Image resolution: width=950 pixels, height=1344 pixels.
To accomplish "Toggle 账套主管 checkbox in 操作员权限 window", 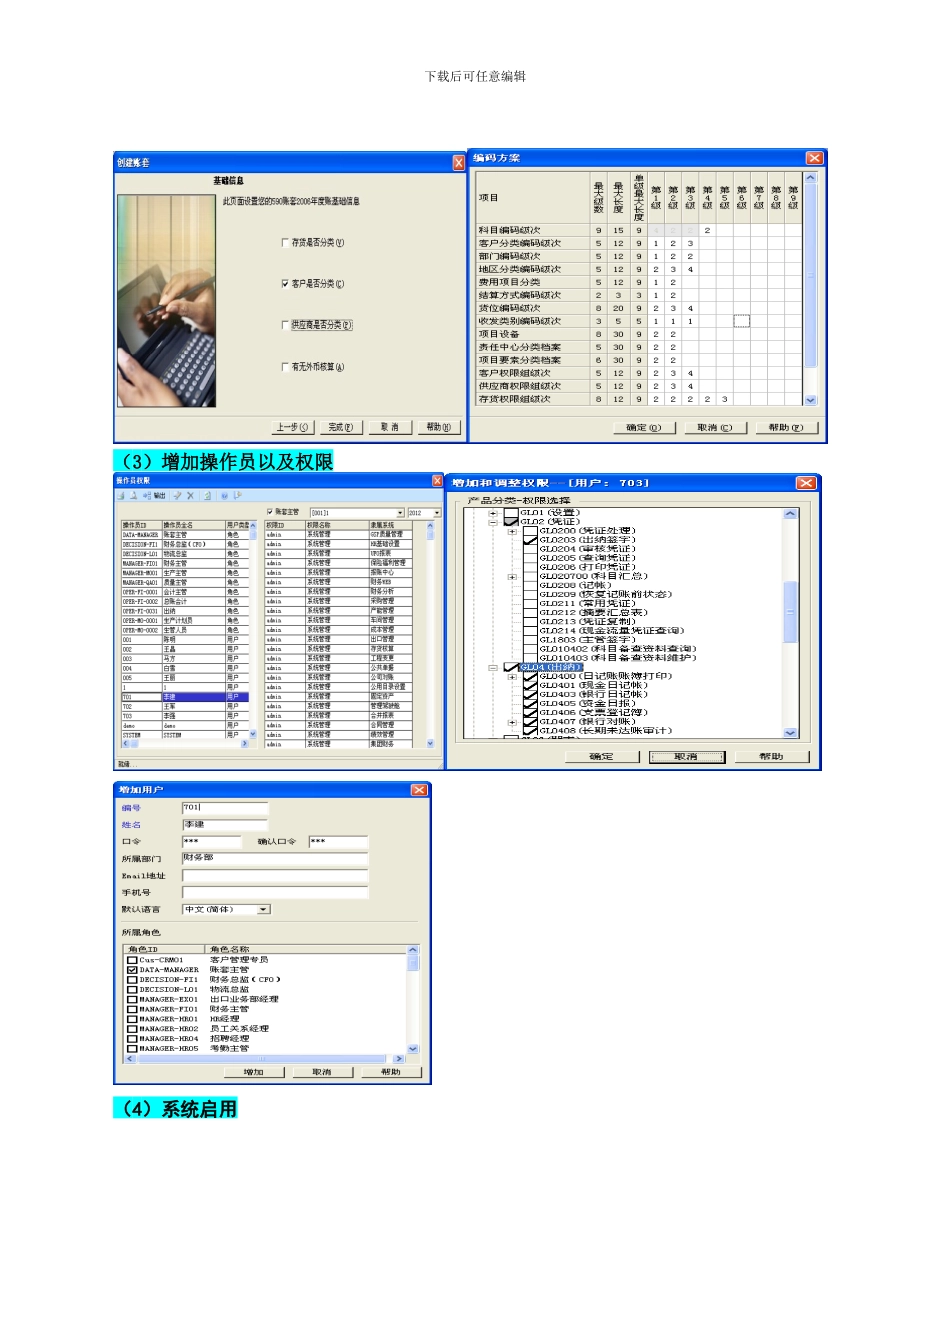I will 270,512.
